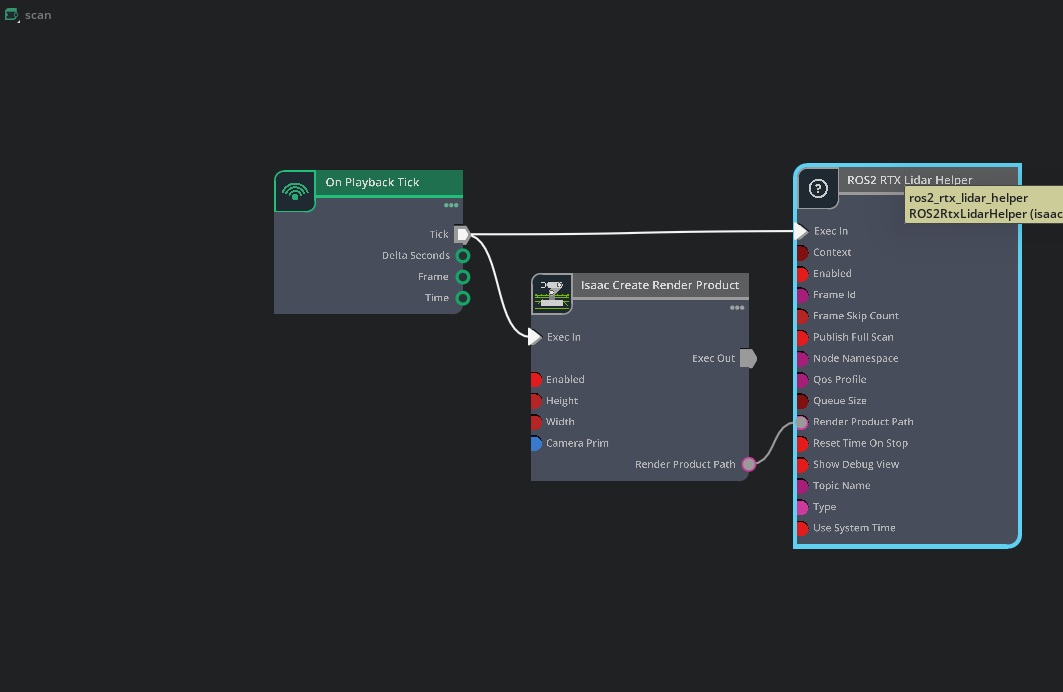The width and height of the screenshot is (1063, 692).
Task: Click the Tick output port on On Playback Tick
Action: pos(462,235)
